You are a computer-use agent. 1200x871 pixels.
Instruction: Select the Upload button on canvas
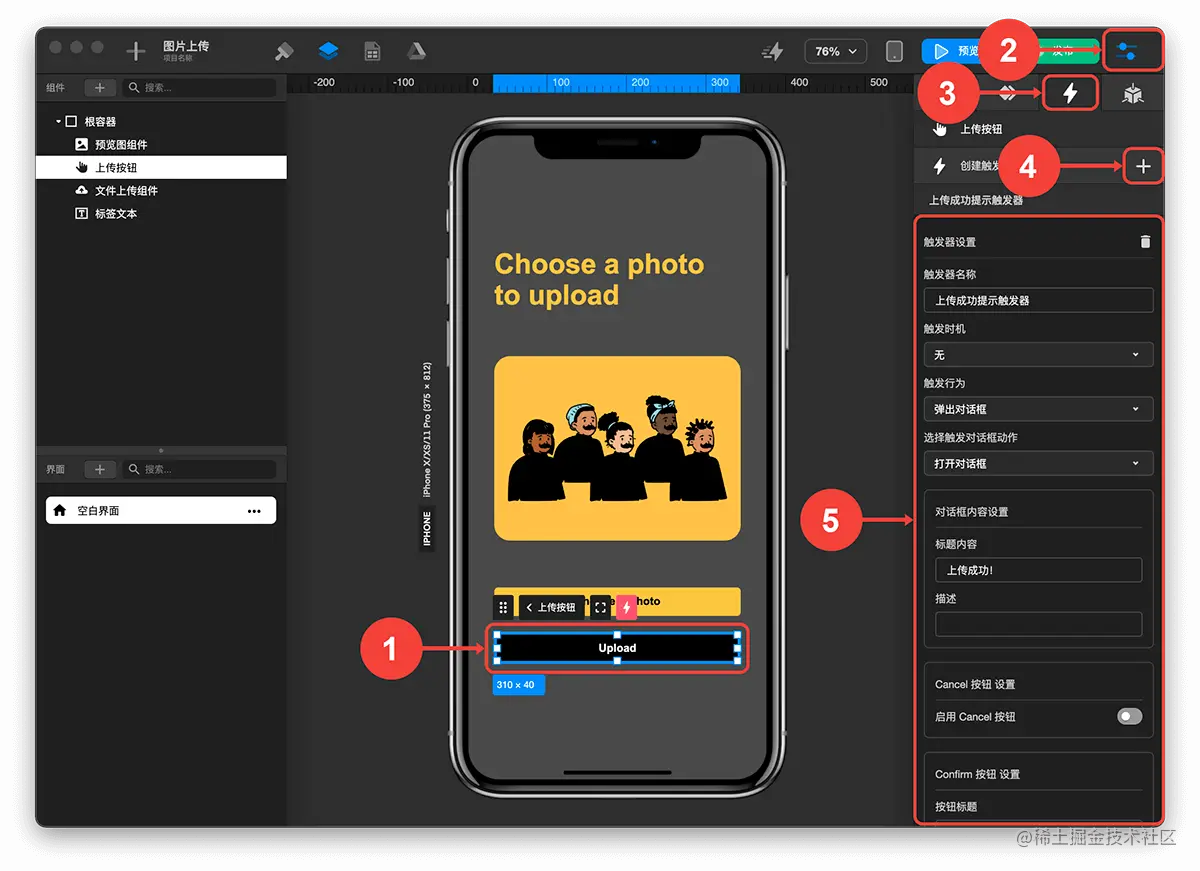coord(617,648)
